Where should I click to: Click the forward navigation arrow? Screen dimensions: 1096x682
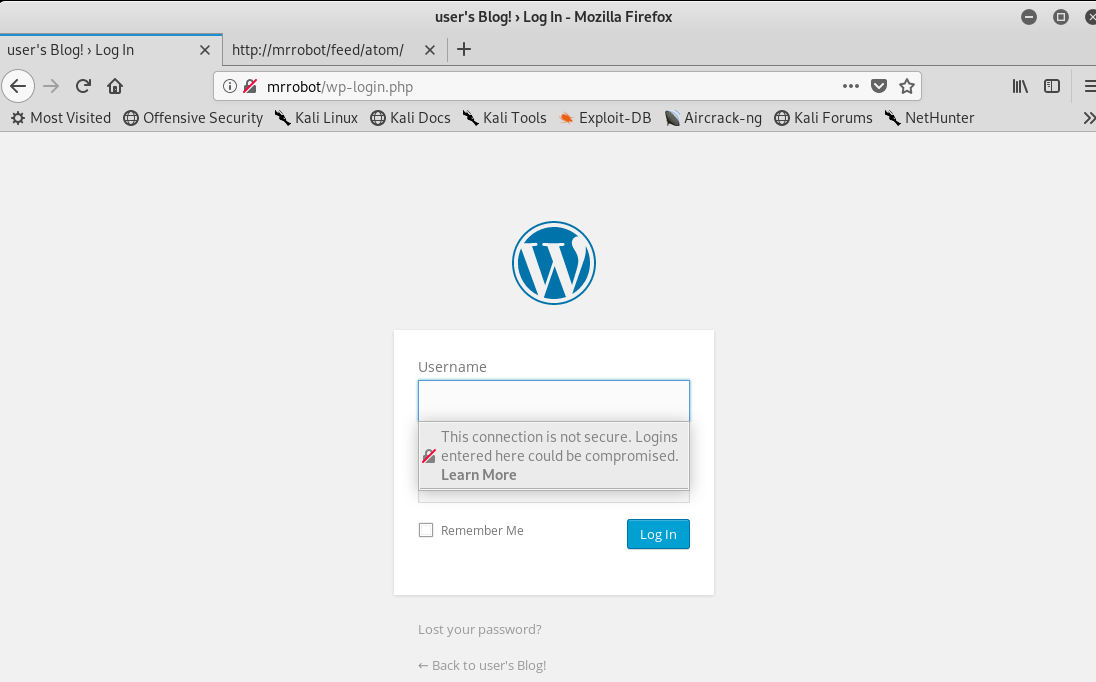[51, 86]
